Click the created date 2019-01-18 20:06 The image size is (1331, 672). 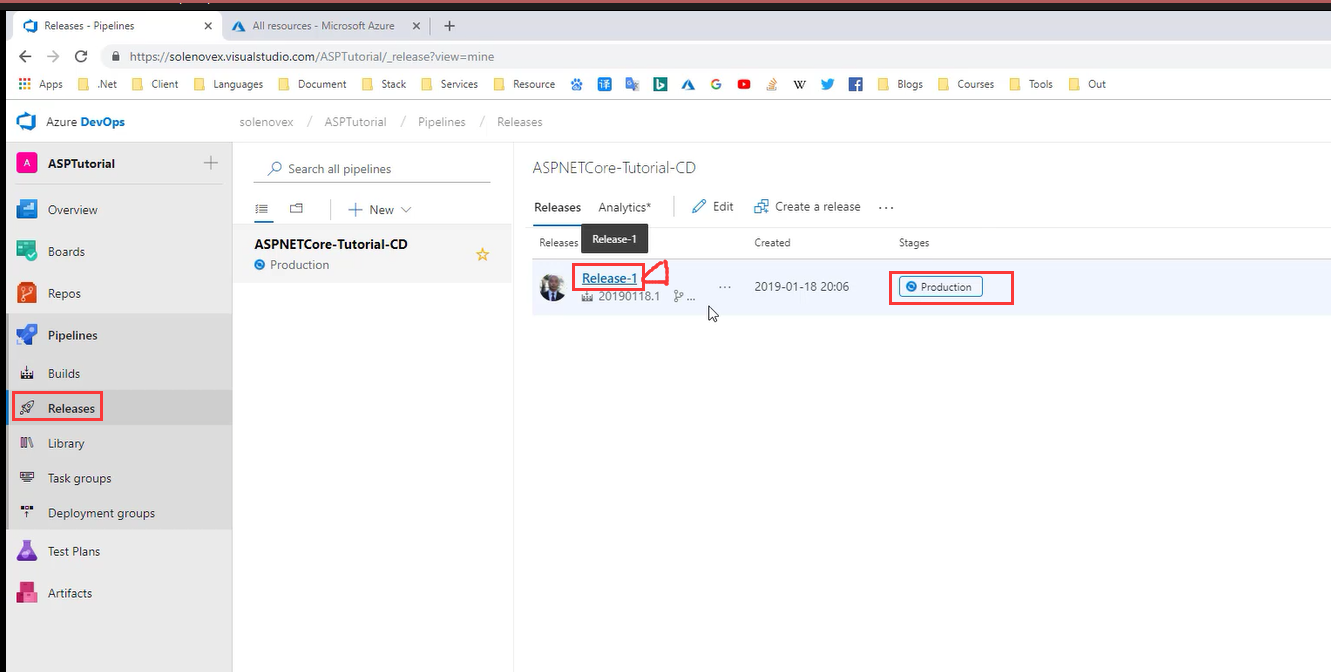801,287
